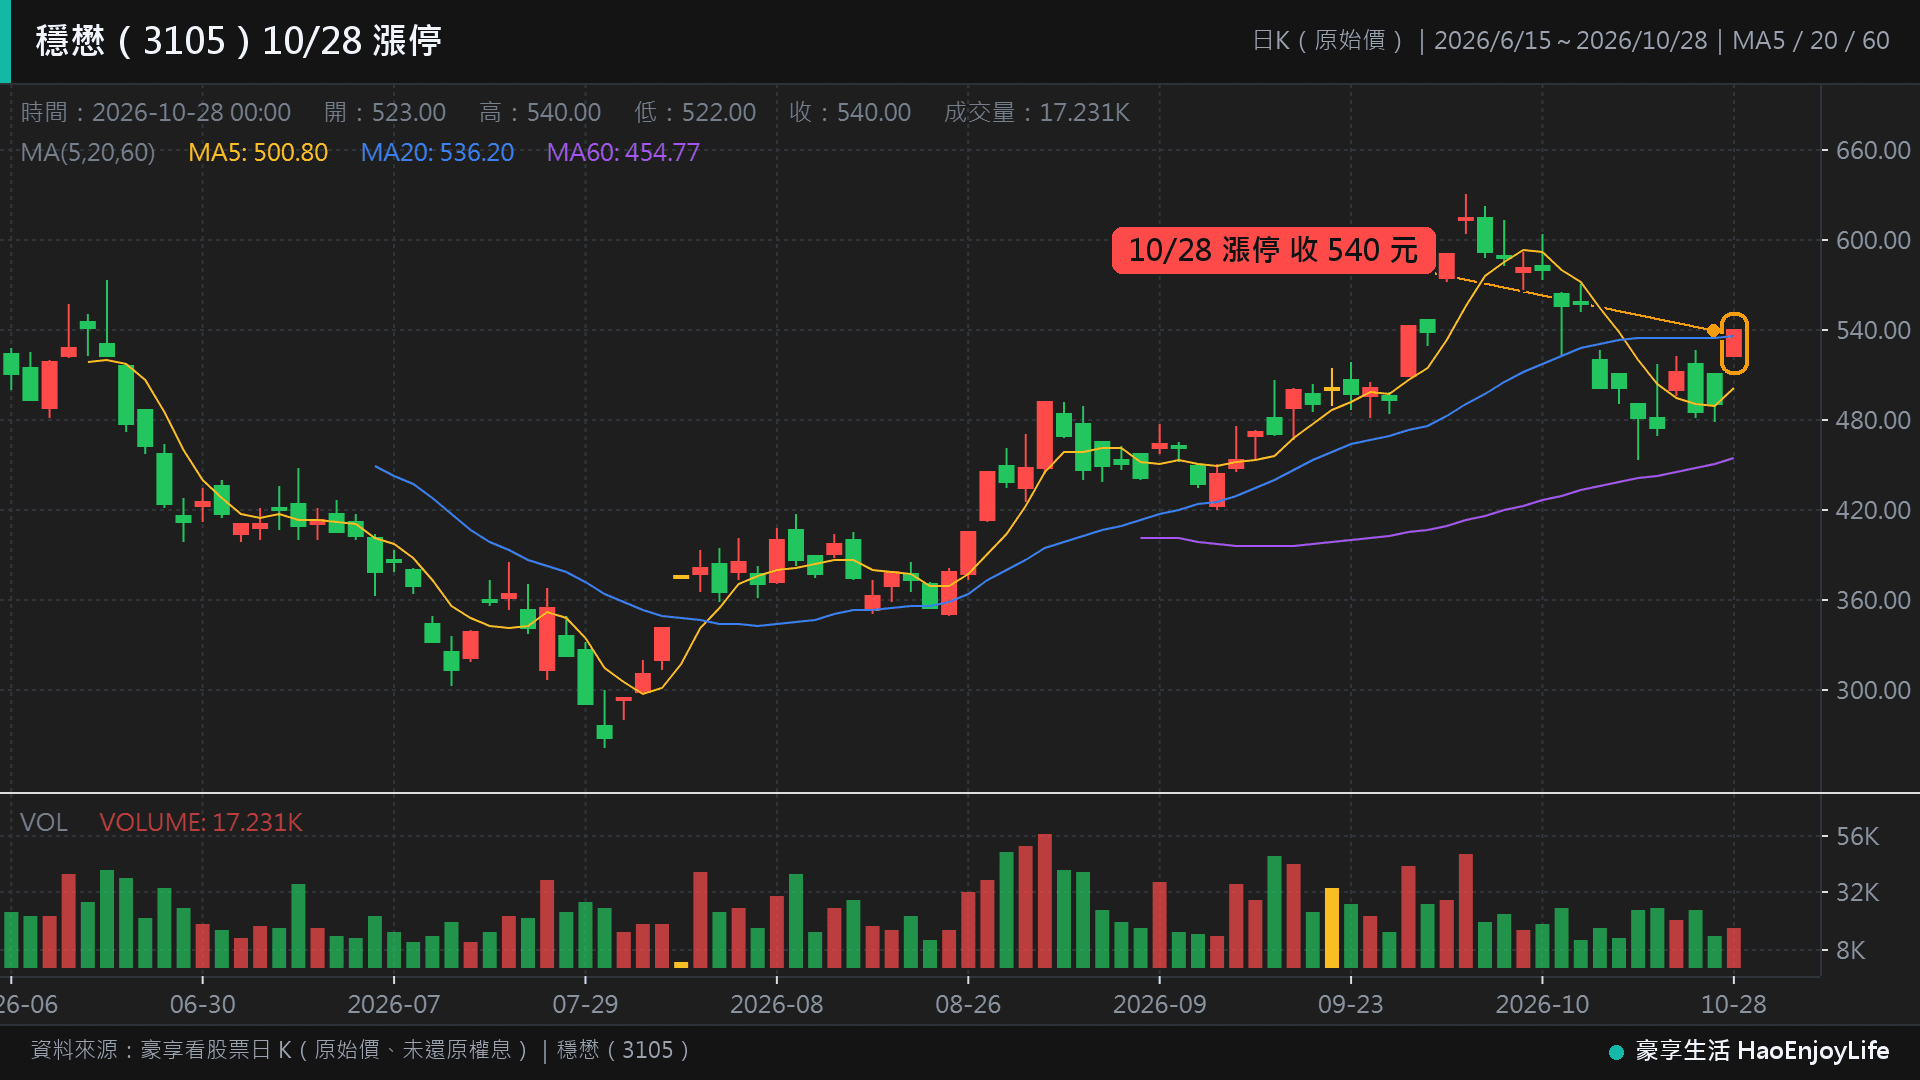The height and width of the screenshot is (1080, 1920).
Task: Click the 日K（原始價）date range header text
Action: 1571,41
